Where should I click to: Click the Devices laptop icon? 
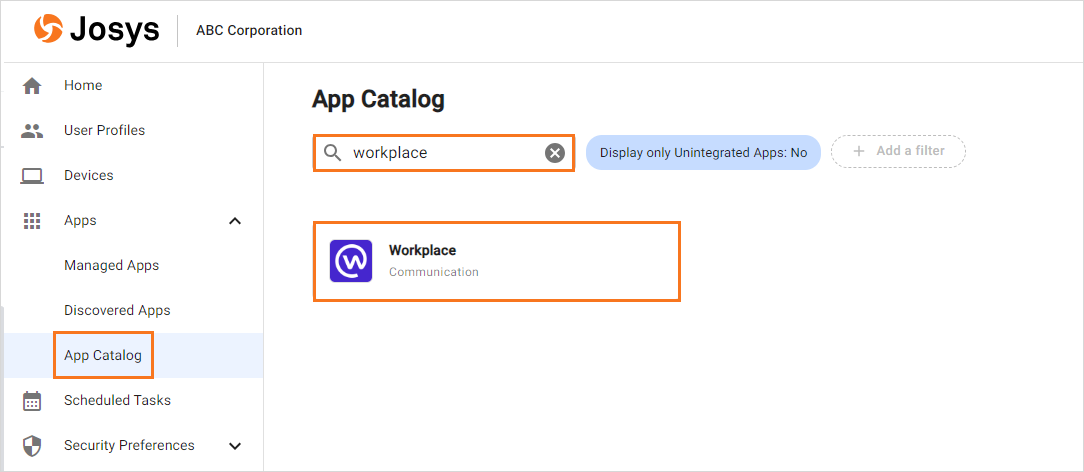32,176
